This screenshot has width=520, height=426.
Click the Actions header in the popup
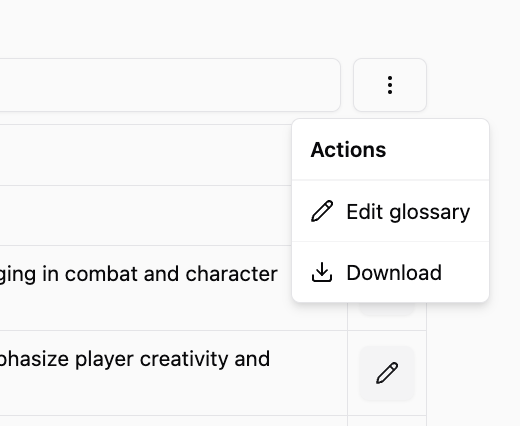point(348,150)
